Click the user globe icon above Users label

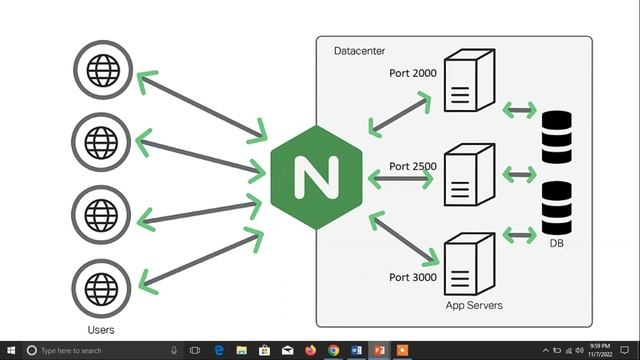point(101,289)
